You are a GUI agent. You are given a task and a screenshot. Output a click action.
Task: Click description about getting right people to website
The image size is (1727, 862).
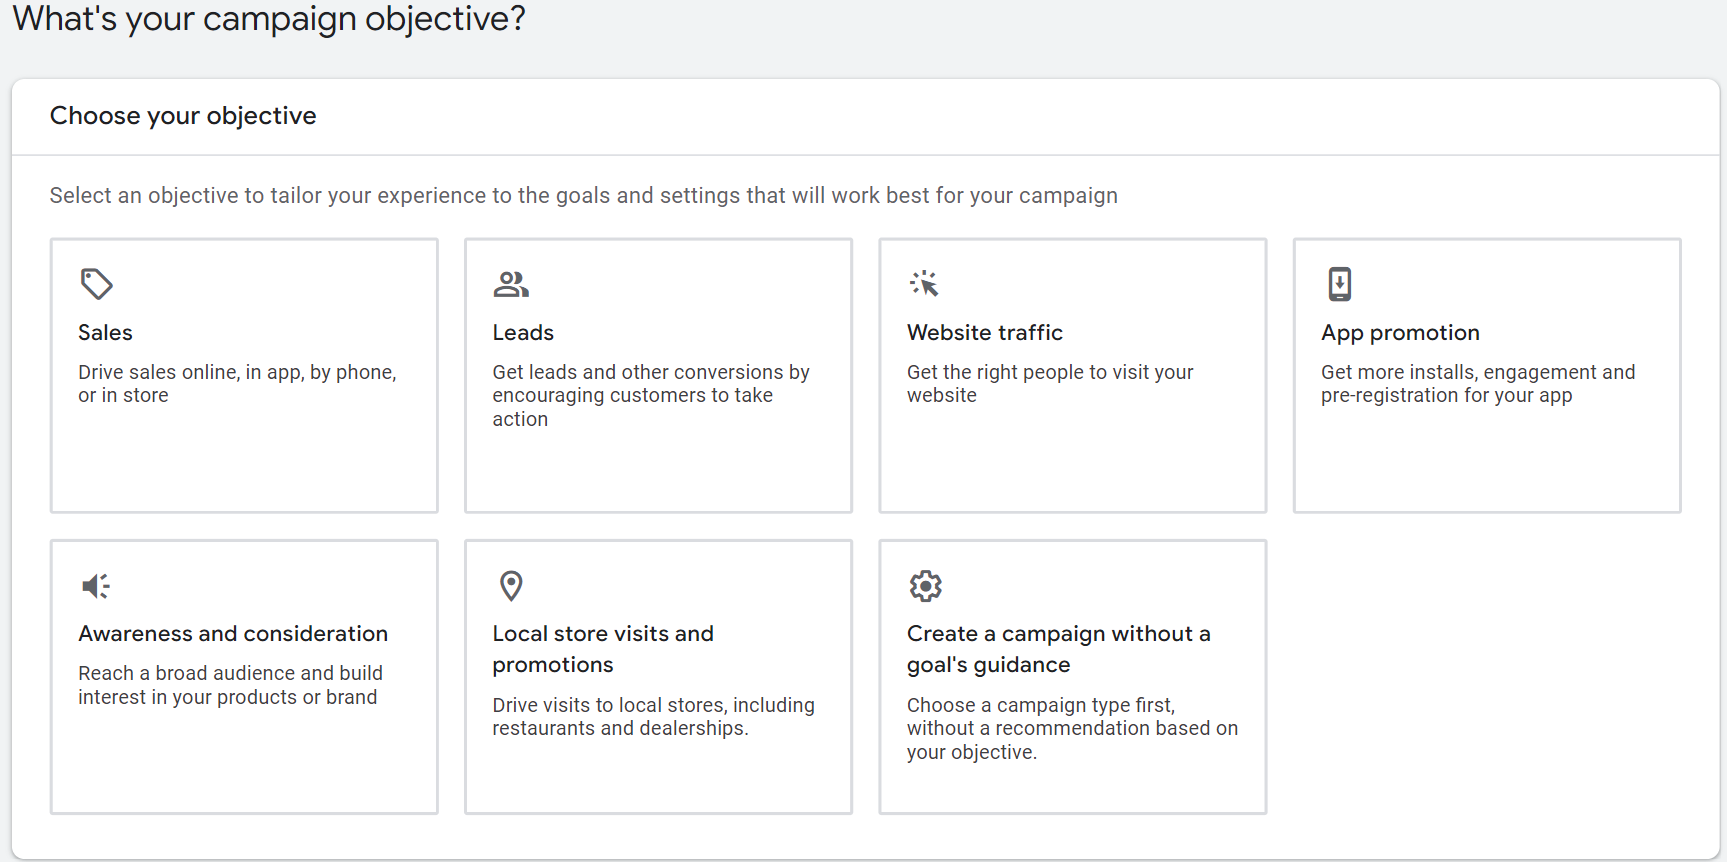(x=1050, y=384)
